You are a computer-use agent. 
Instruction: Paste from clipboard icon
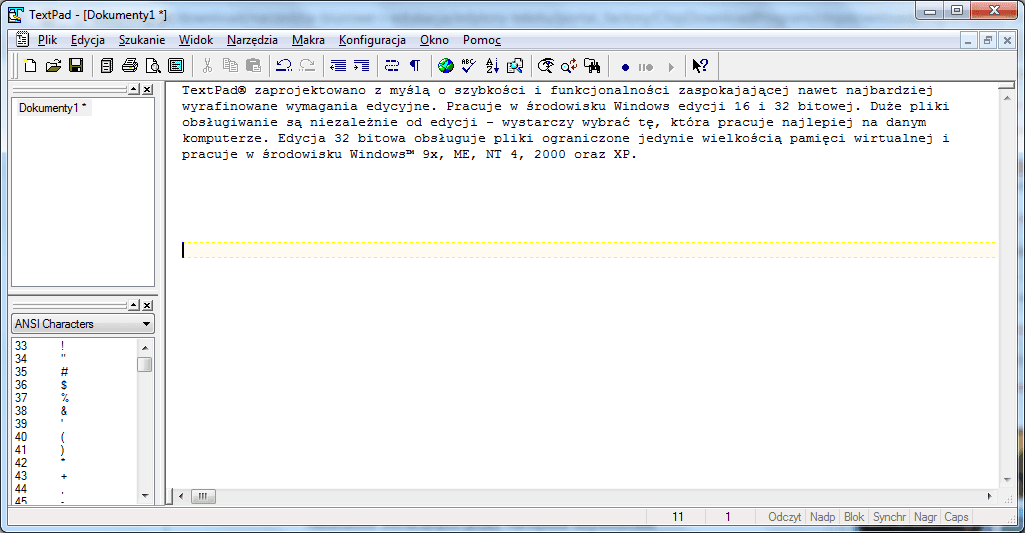coord(253,65)
